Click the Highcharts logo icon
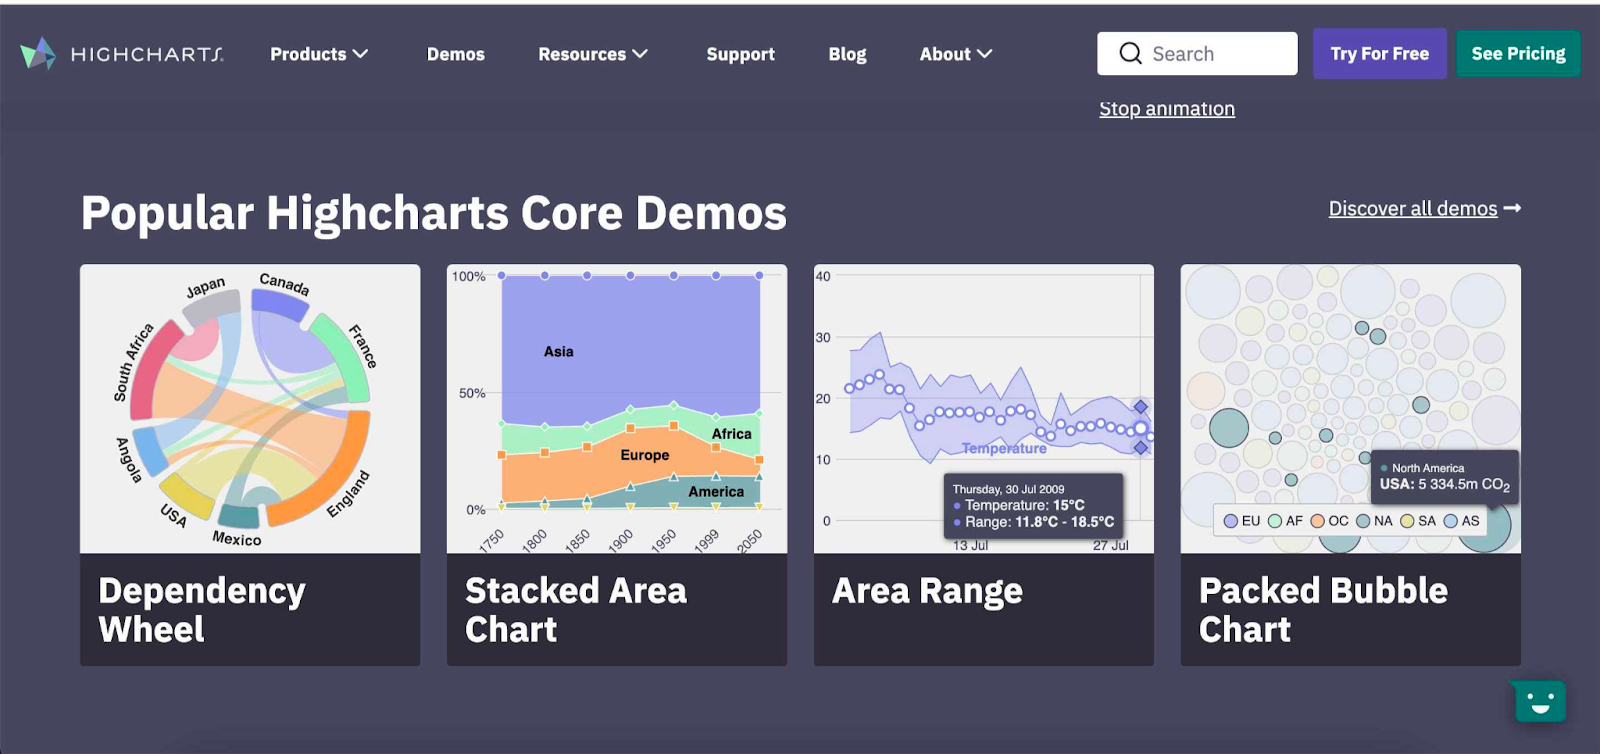 [38, 54]
